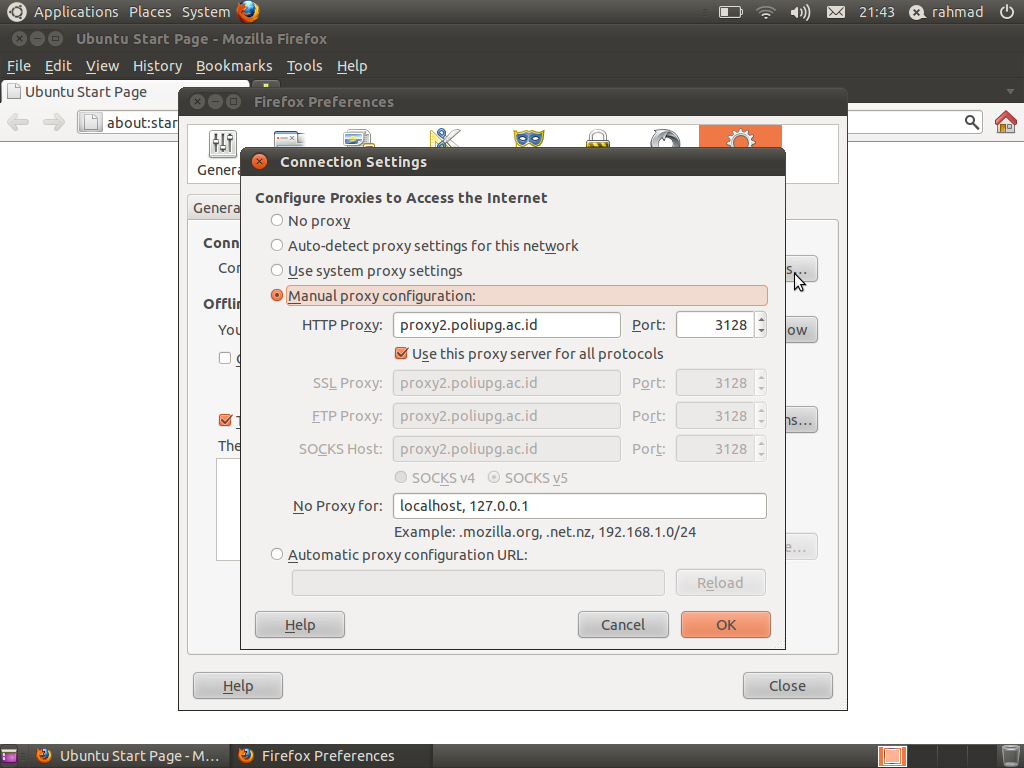Decrease the HTTP proxy port with down arrow
The image size is (1024, 768).
click(x=761, y=331)
